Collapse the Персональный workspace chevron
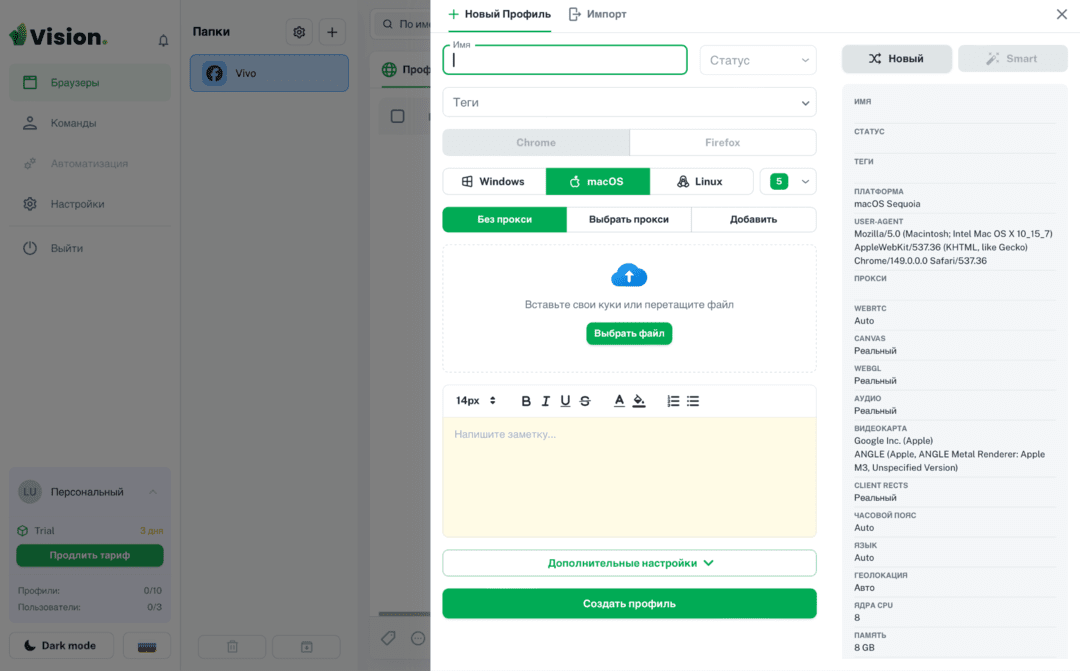The width and height of the screenshot is (1080, 671). [153, 492]
